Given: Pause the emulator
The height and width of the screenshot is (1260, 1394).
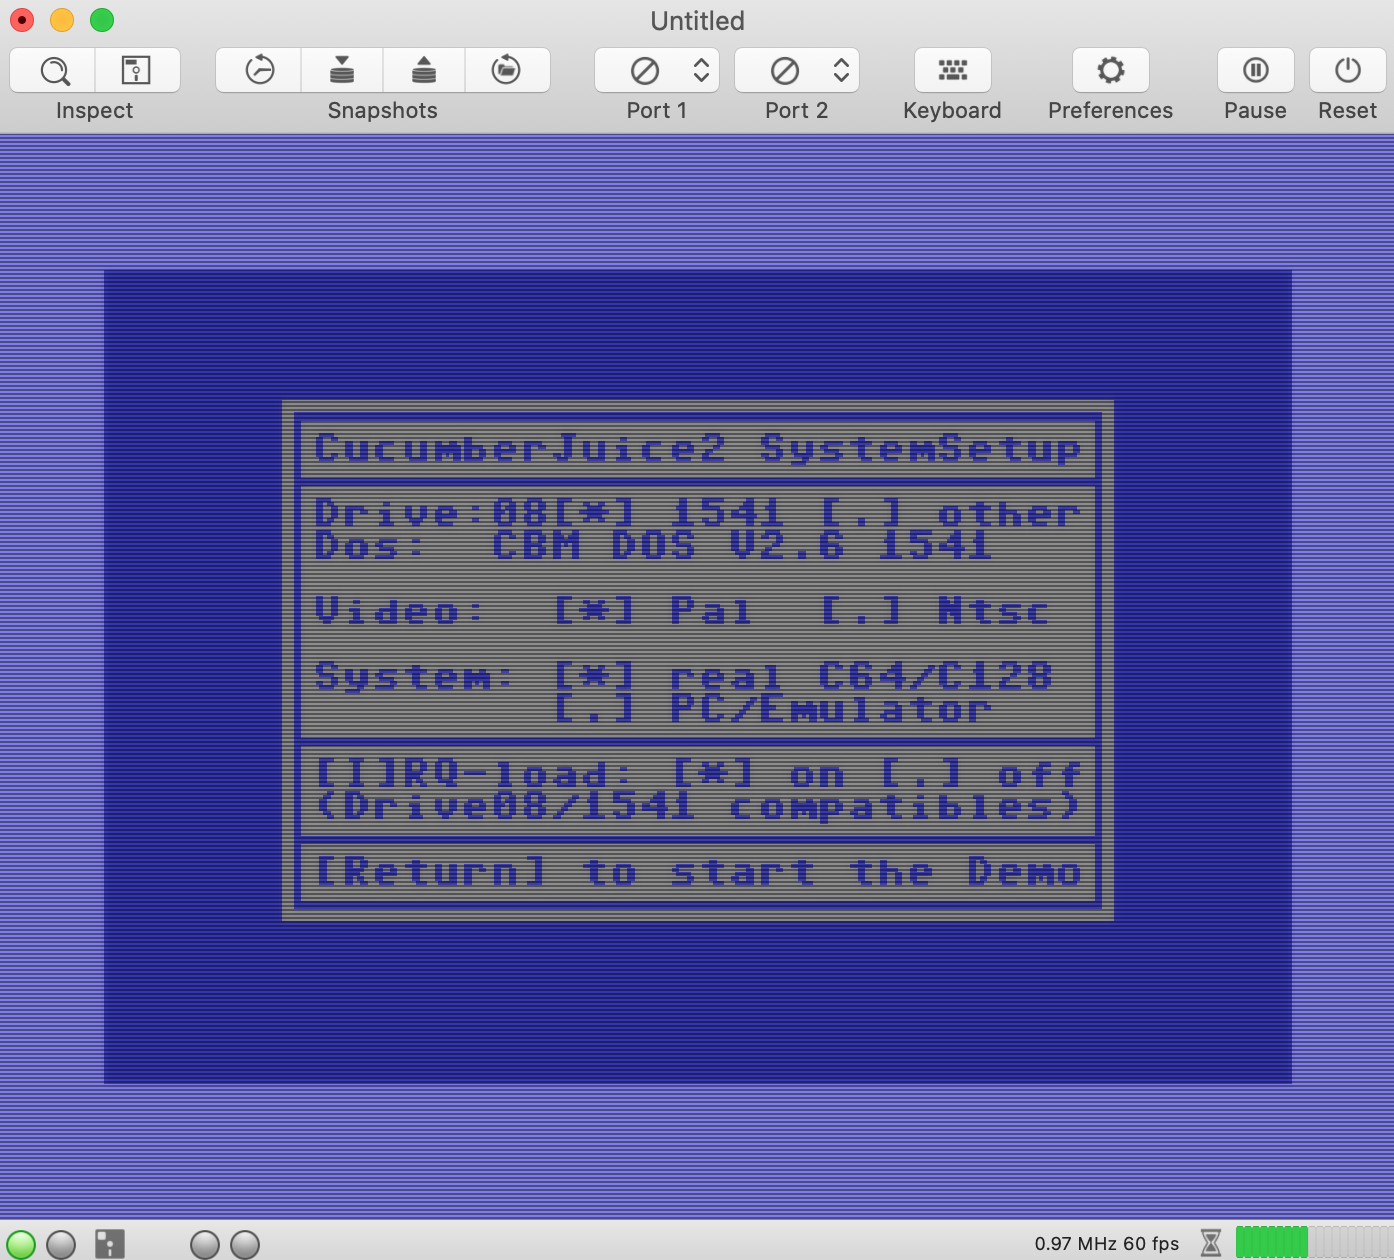Looking at the screenshot, I should (x=1256, y=70).
